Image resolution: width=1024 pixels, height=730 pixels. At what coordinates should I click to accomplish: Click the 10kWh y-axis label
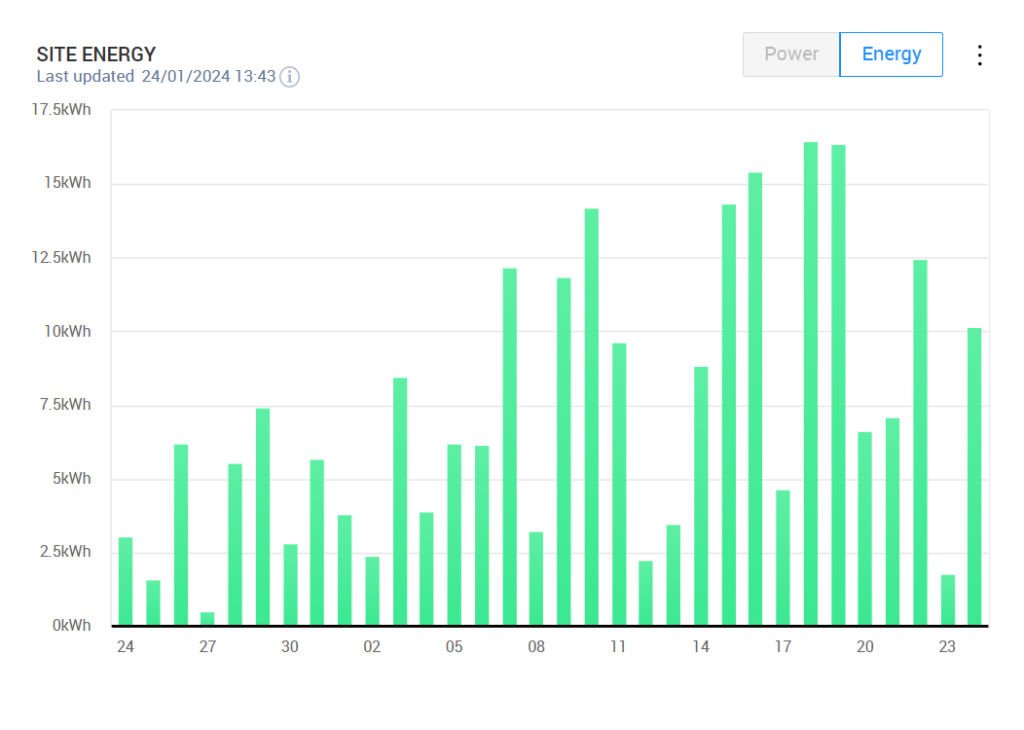tap(68, 331)
